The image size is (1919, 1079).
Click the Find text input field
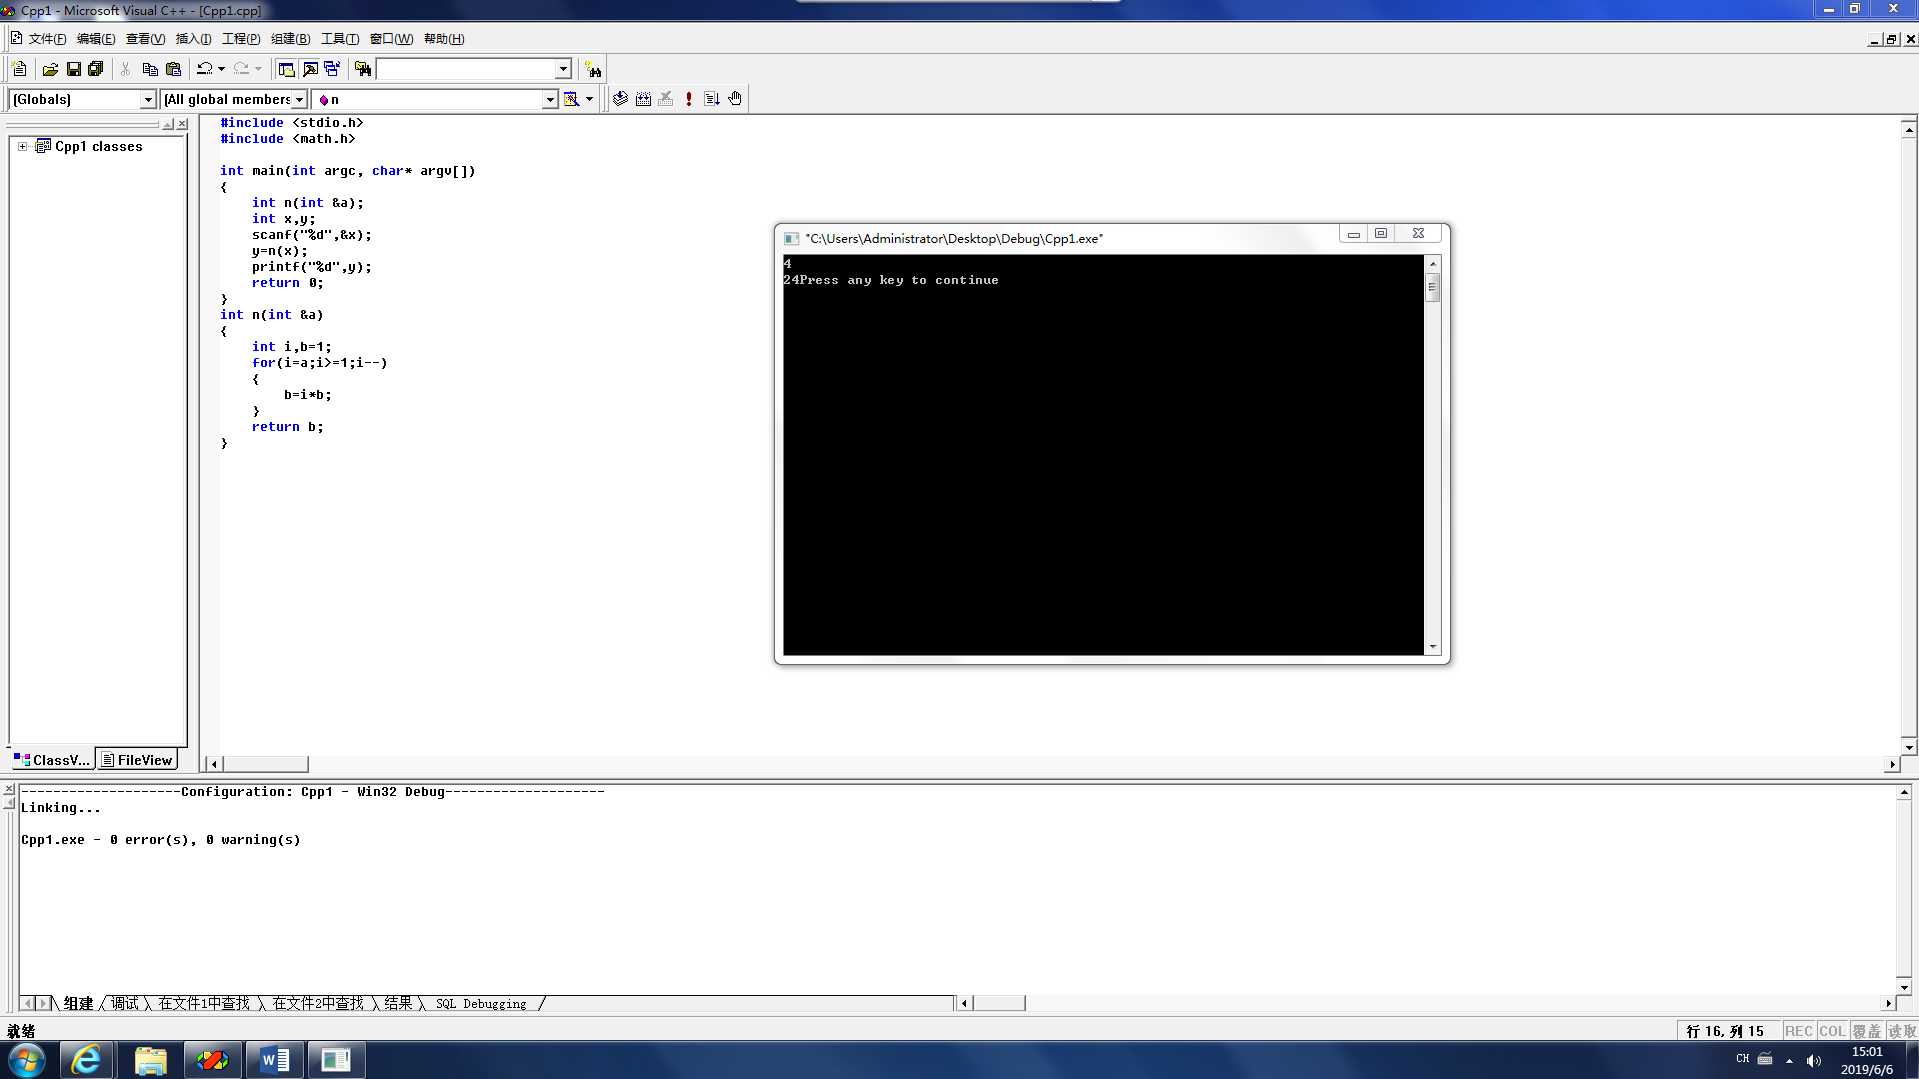(x=465, y=69)
